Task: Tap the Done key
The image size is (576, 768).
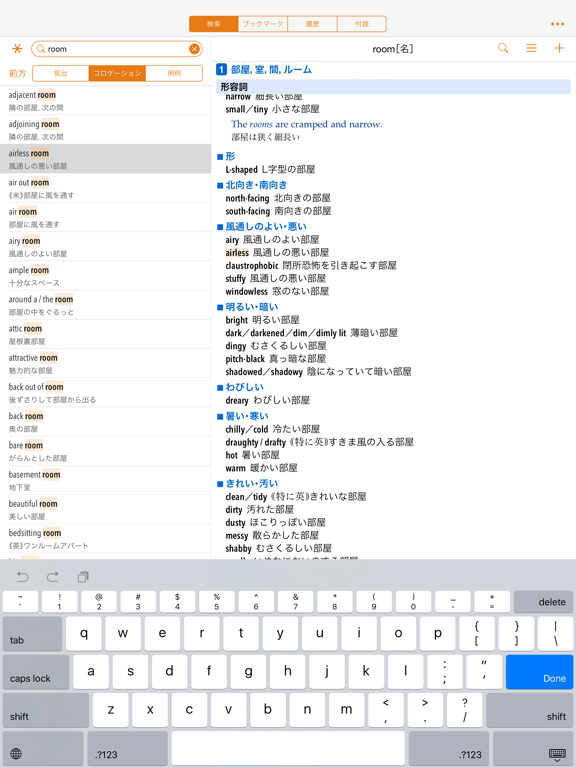Action: coord(539,672)
